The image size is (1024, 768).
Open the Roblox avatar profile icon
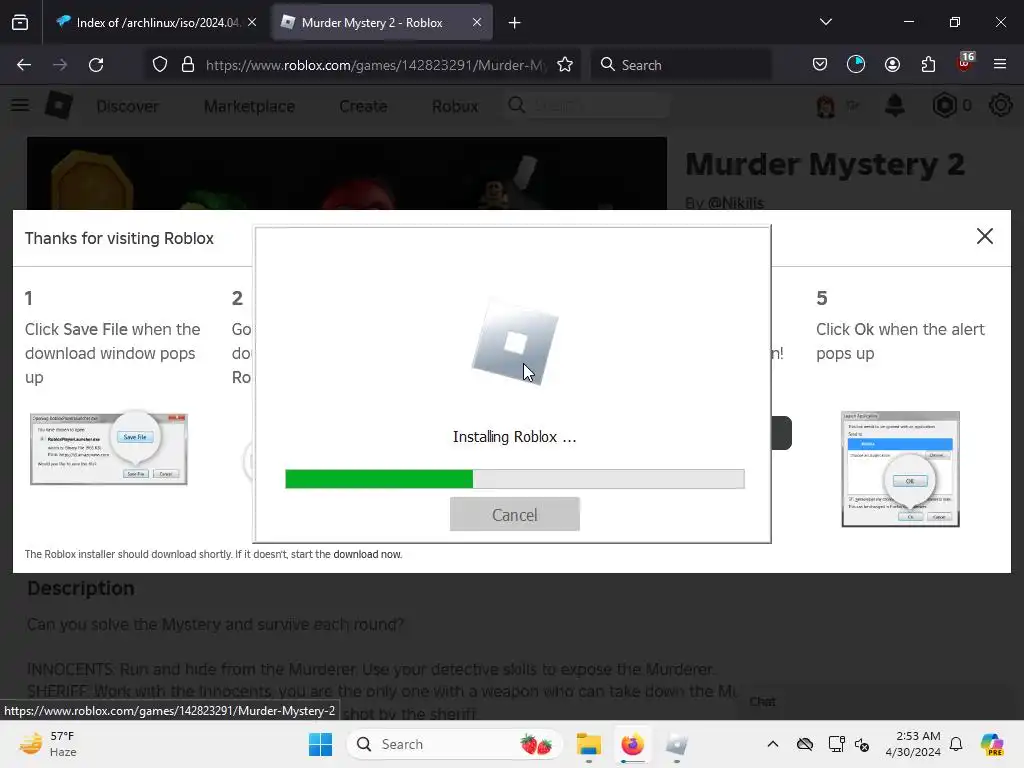tap(826, 106)
